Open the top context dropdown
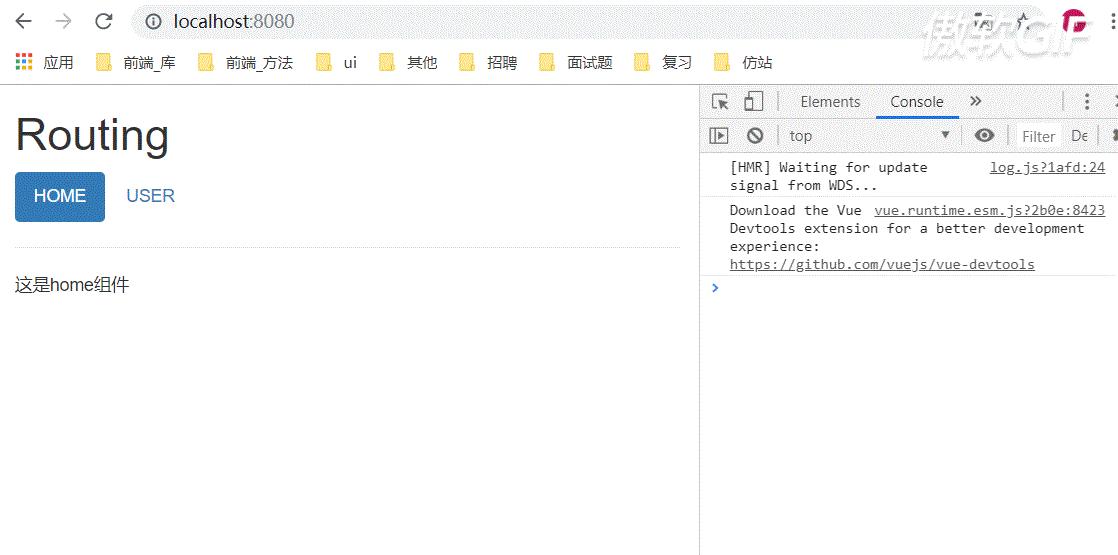Viewport: 1118px width, 555px height. [870, 136]
